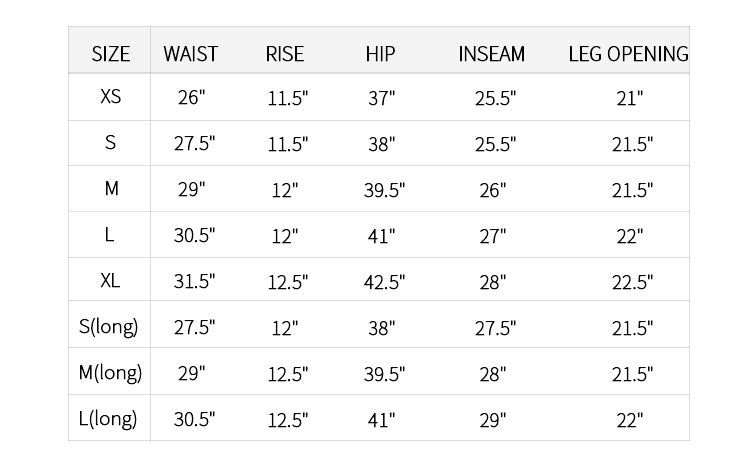Screen dimensions: 750x471
Task: Click the S(long) inseam value 27.5"
Action: pyautogui.click(x=496, y=329)
